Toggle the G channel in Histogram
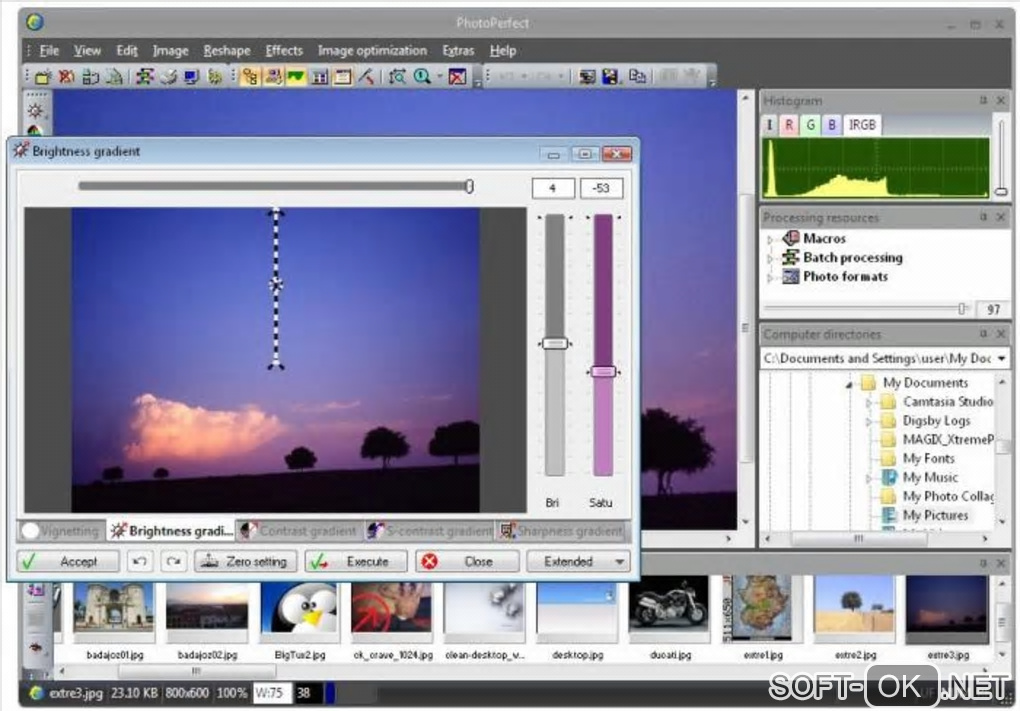The image size is (1020, 711). [811, 125]
